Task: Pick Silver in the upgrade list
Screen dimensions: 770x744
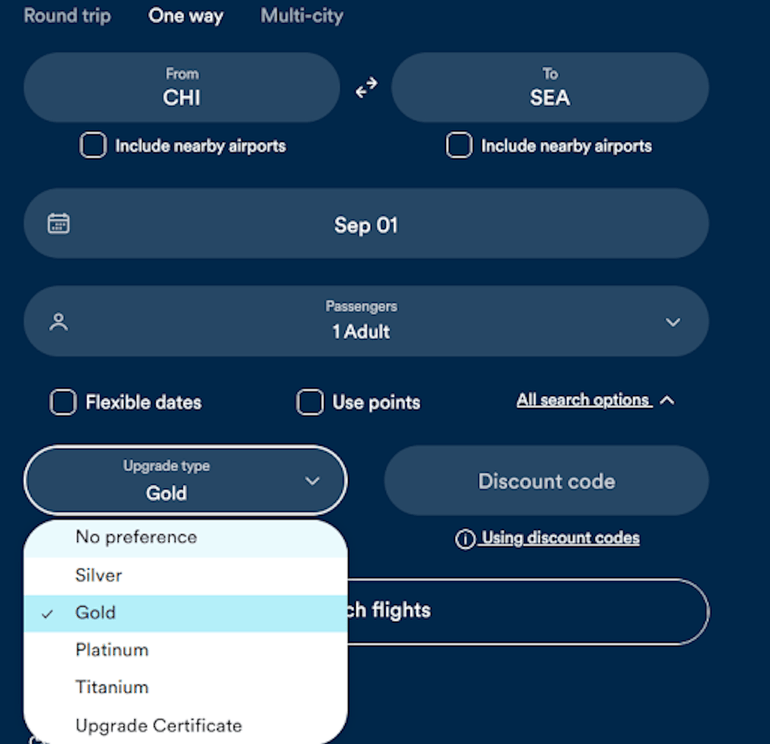Action: point(98,575)
